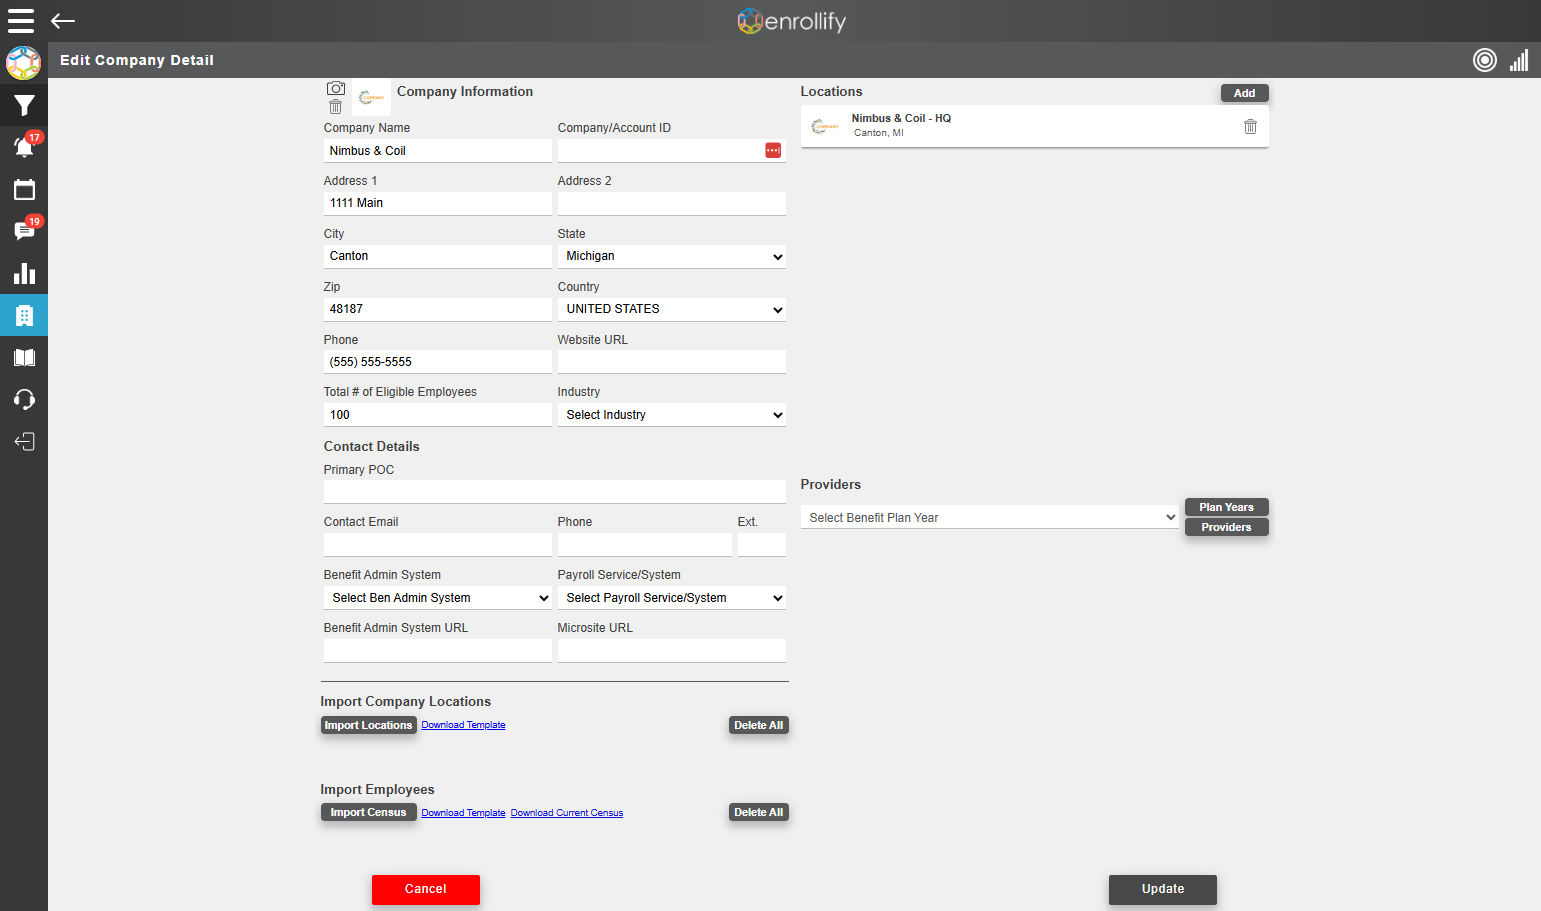
Task: Open chat messages icon with 19 badge
Action: click(x=24, y=231)
